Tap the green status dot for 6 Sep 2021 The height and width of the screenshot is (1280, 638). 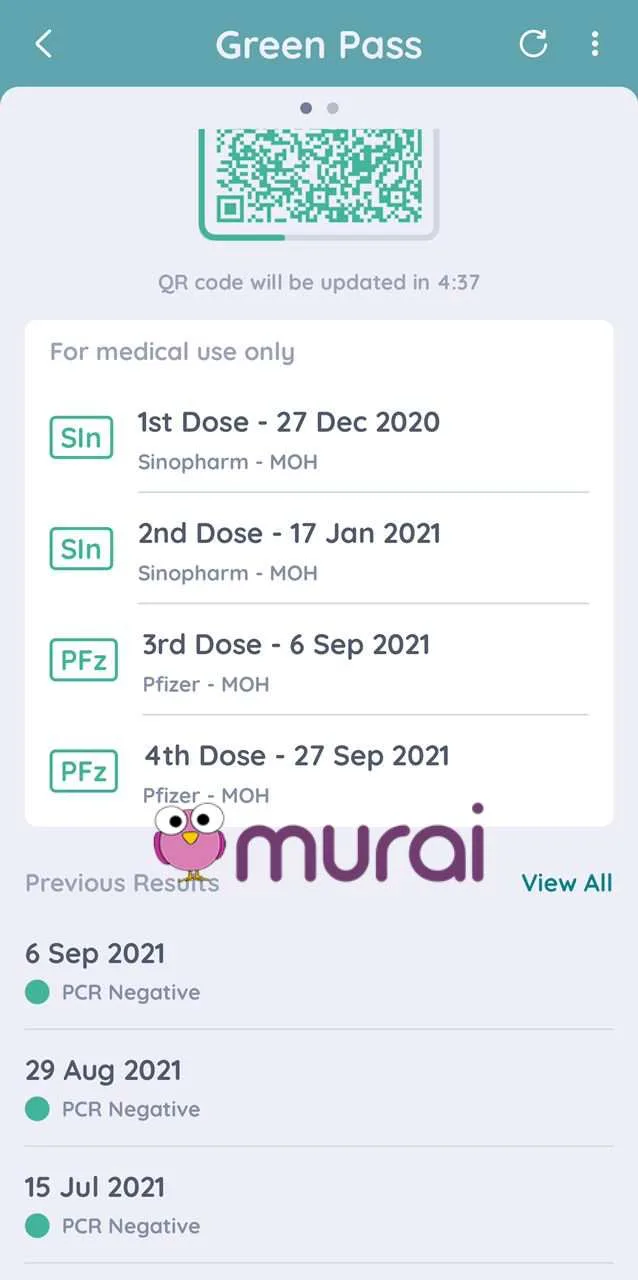(37, 992)
